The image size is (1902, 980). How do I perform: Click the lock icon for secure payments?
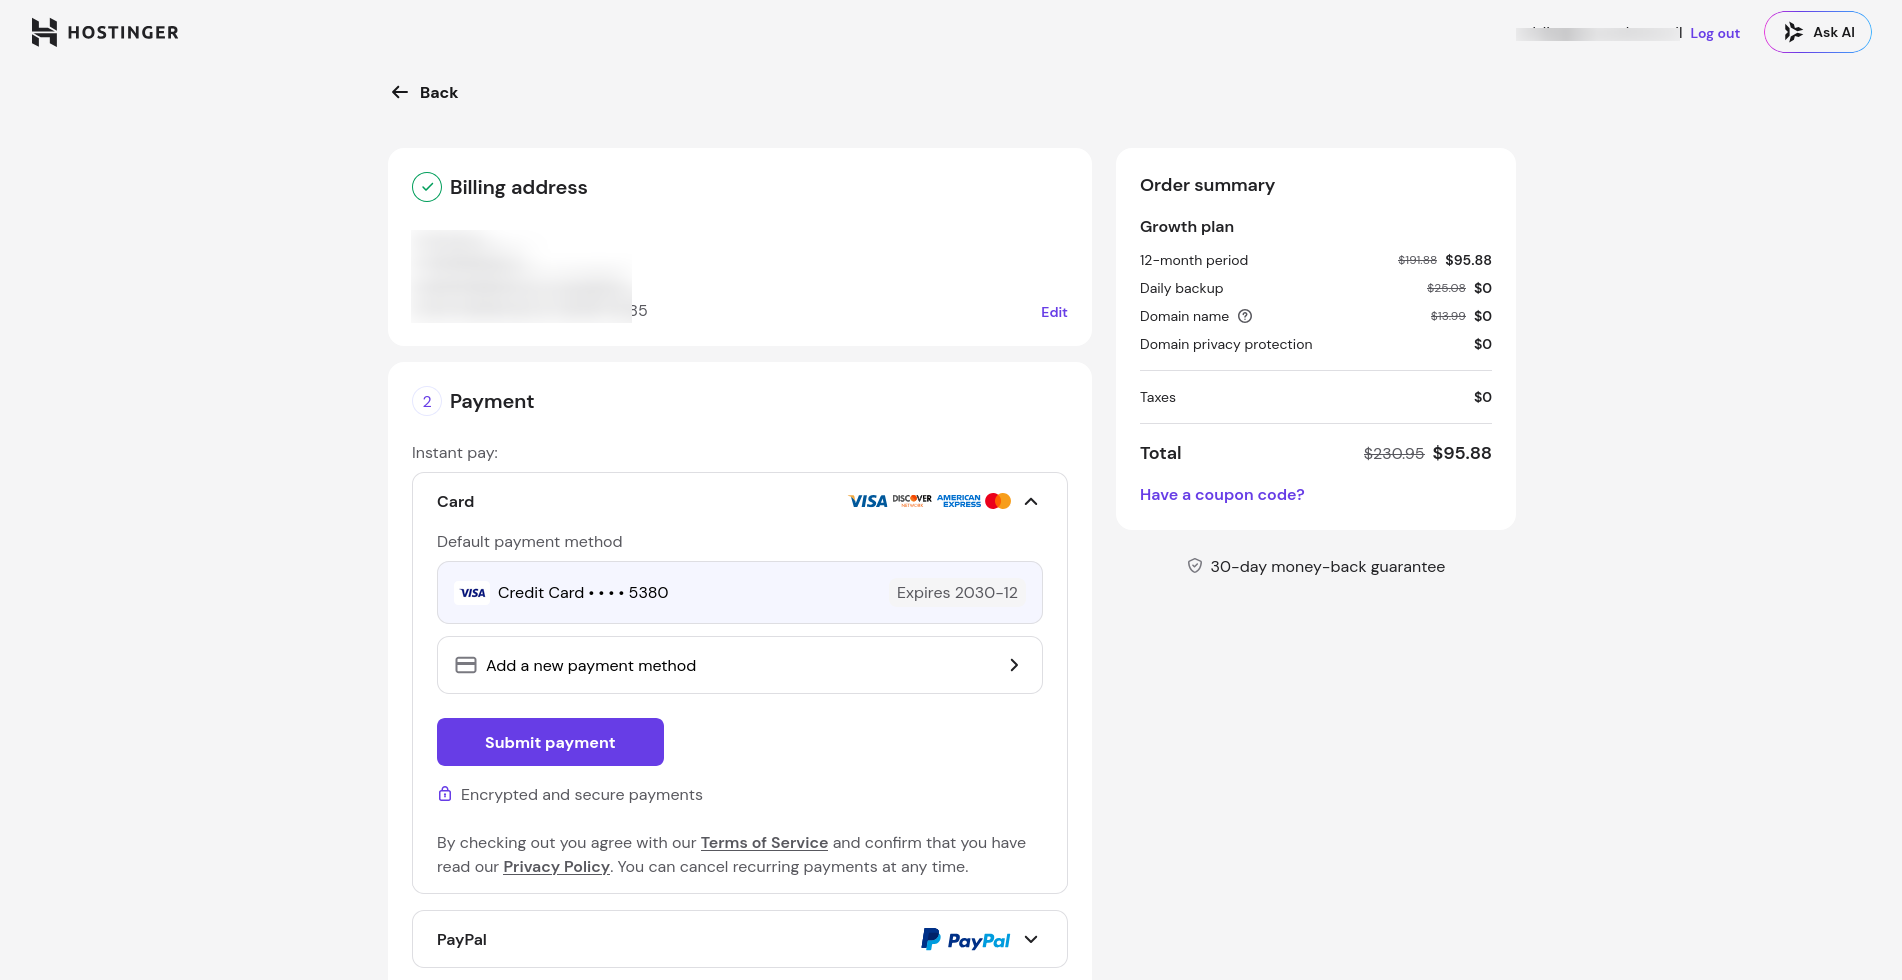pos(445,794)
